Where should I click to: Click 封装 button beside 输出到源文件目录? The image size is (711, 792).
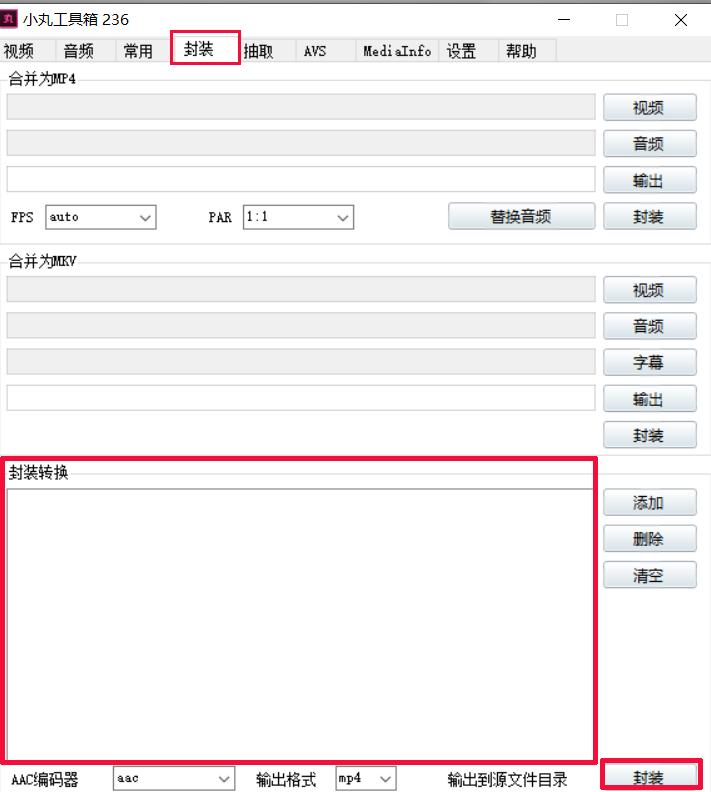tap(651, 776)
